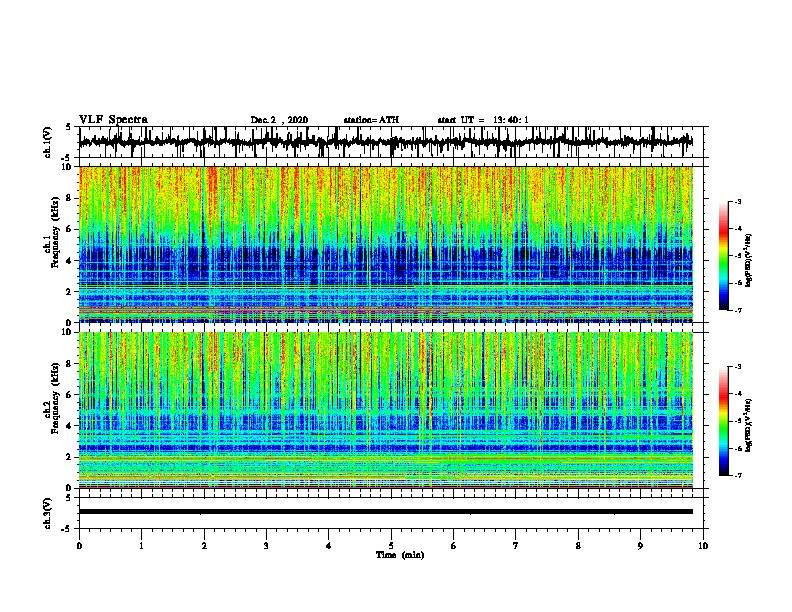
Task: Click the time-axis tick label "5"
Action: pos(391,546)
